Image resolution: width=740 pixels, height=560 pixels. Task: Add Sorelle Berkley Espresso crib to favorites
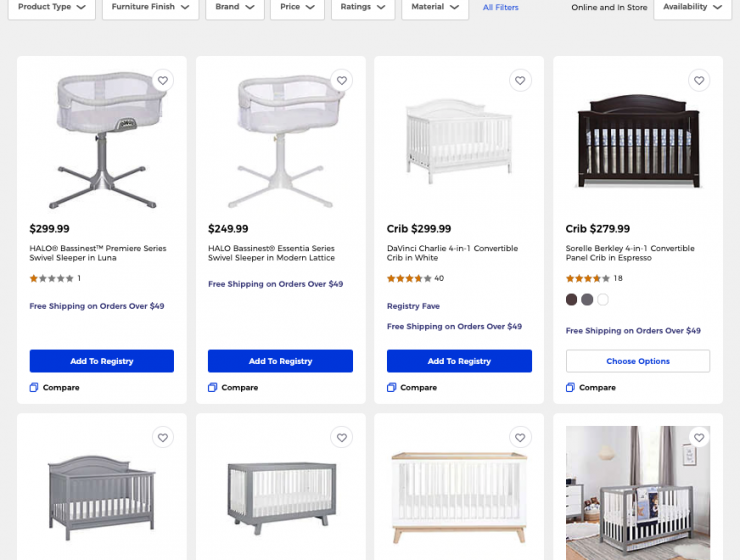699,81
